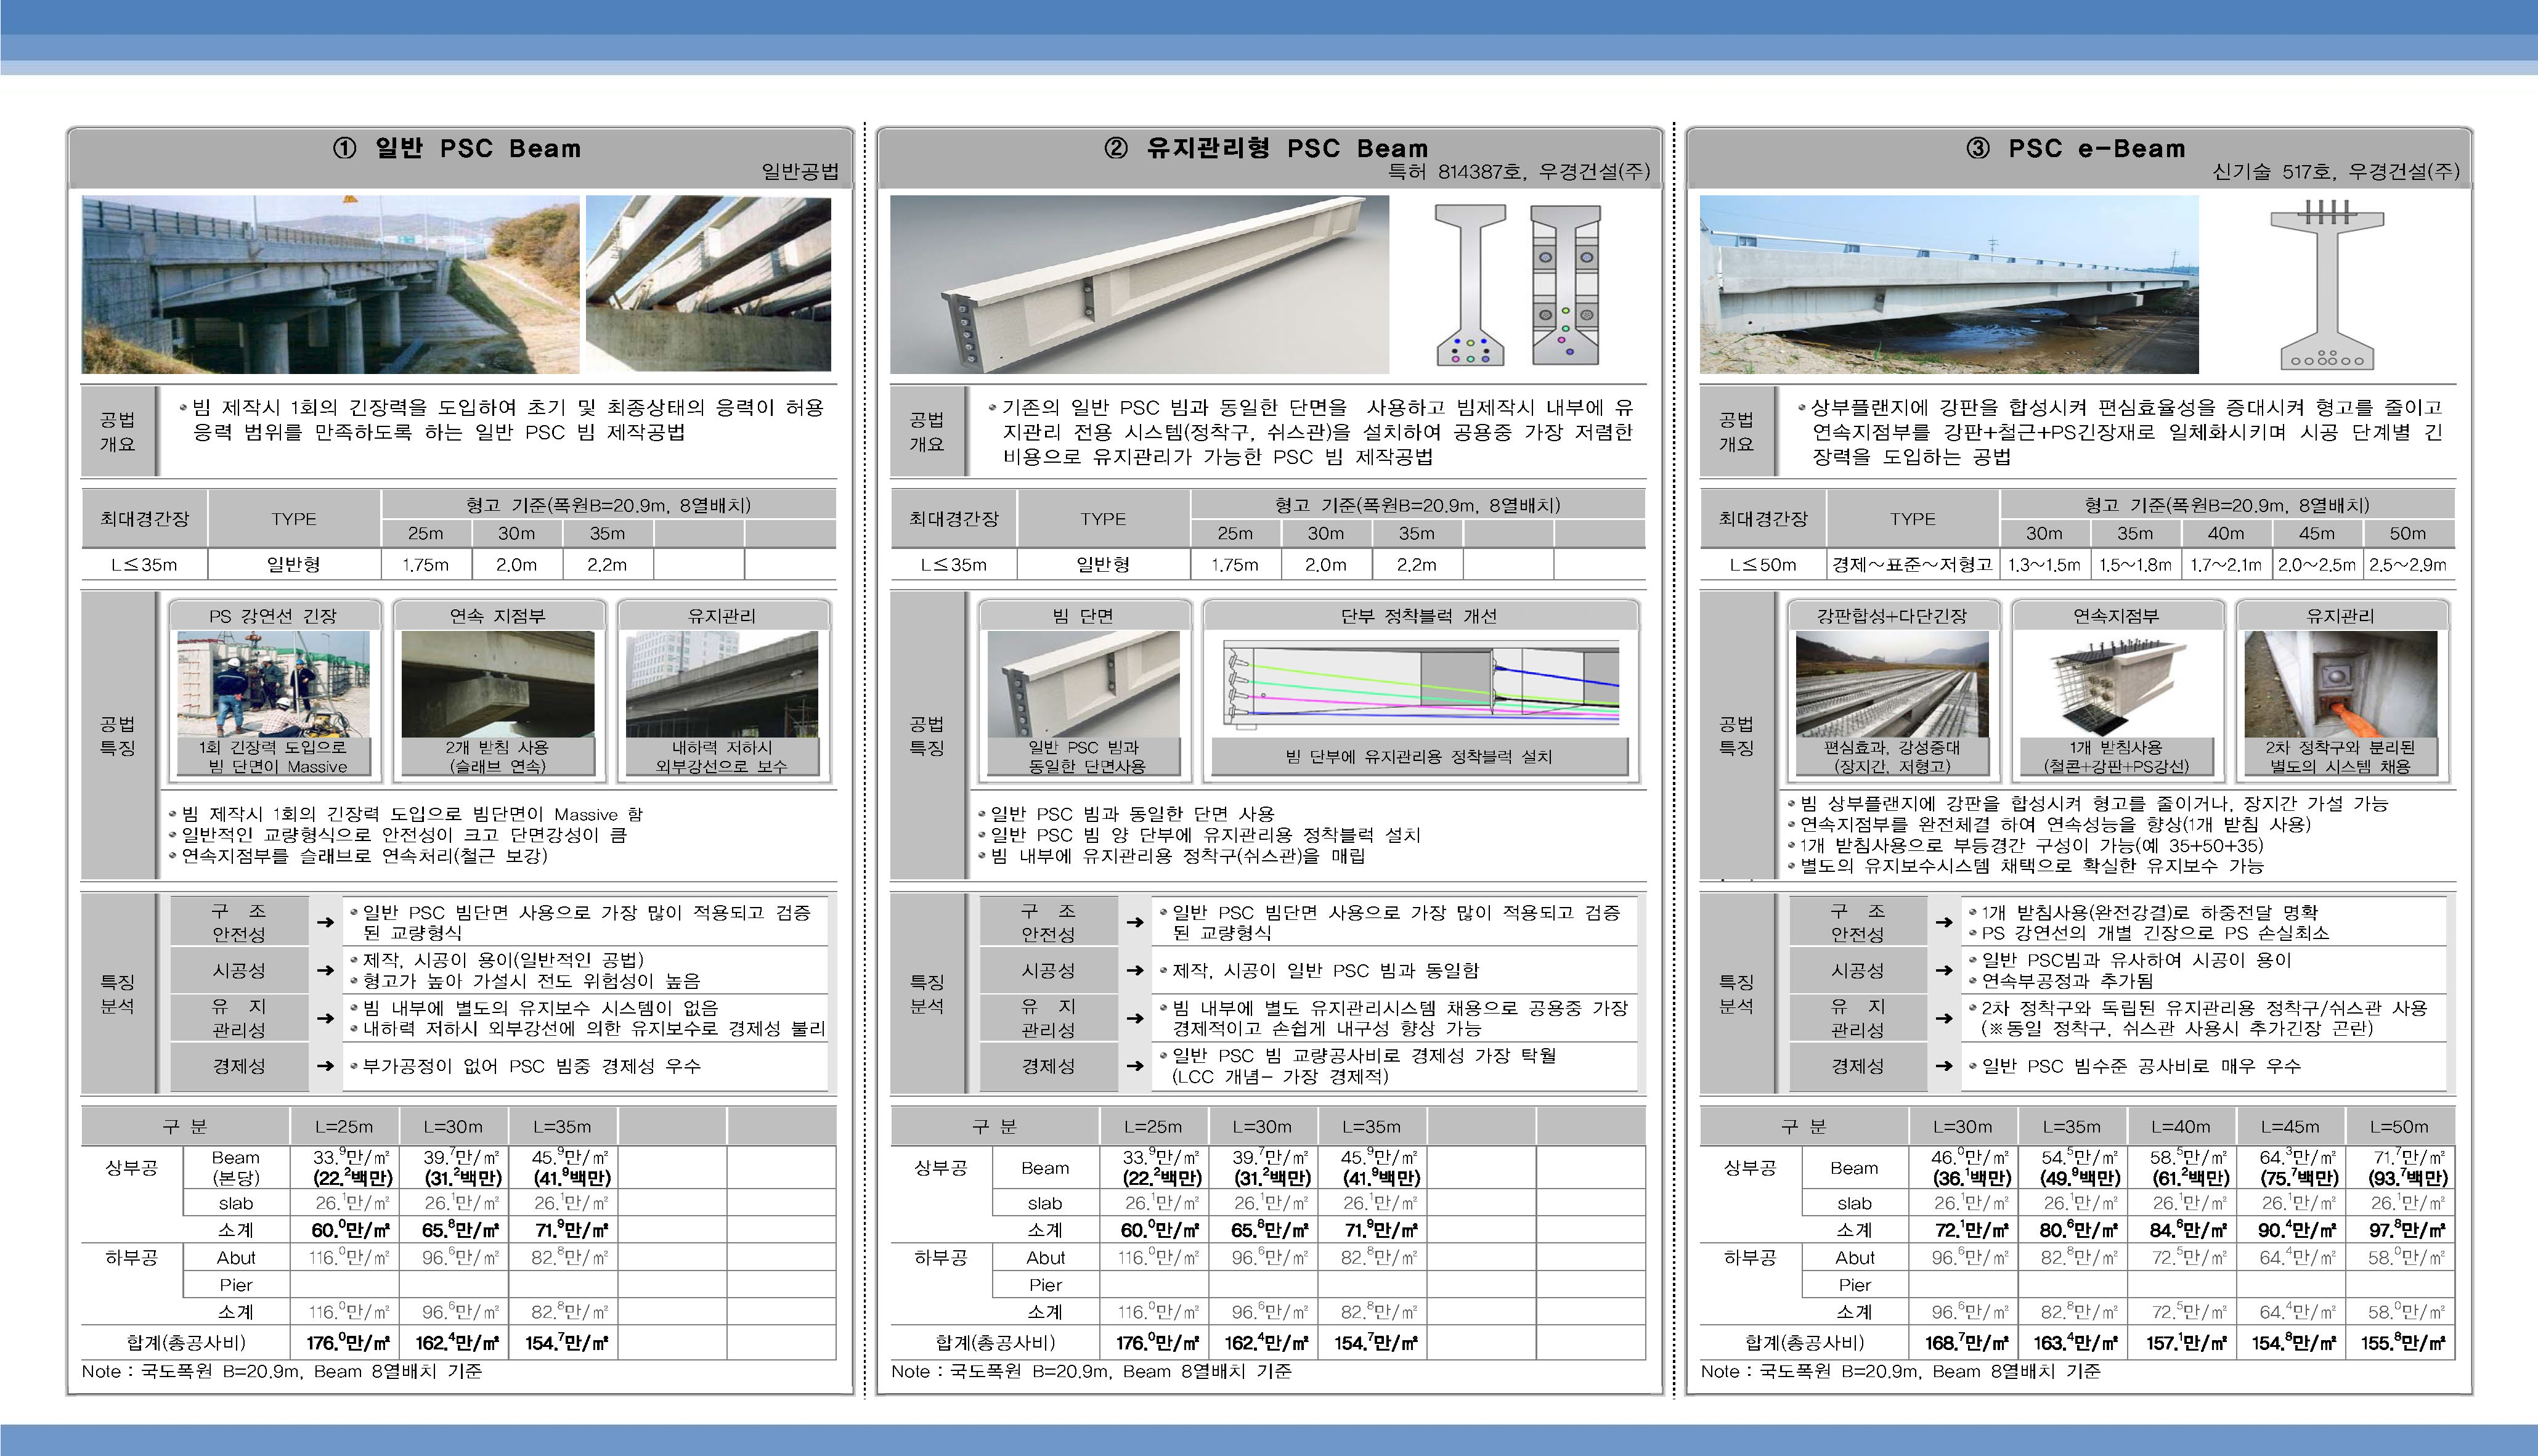
Task: Select the 'L≤50m' cell
Action: pyautogui.click(x=1763, y=564)
